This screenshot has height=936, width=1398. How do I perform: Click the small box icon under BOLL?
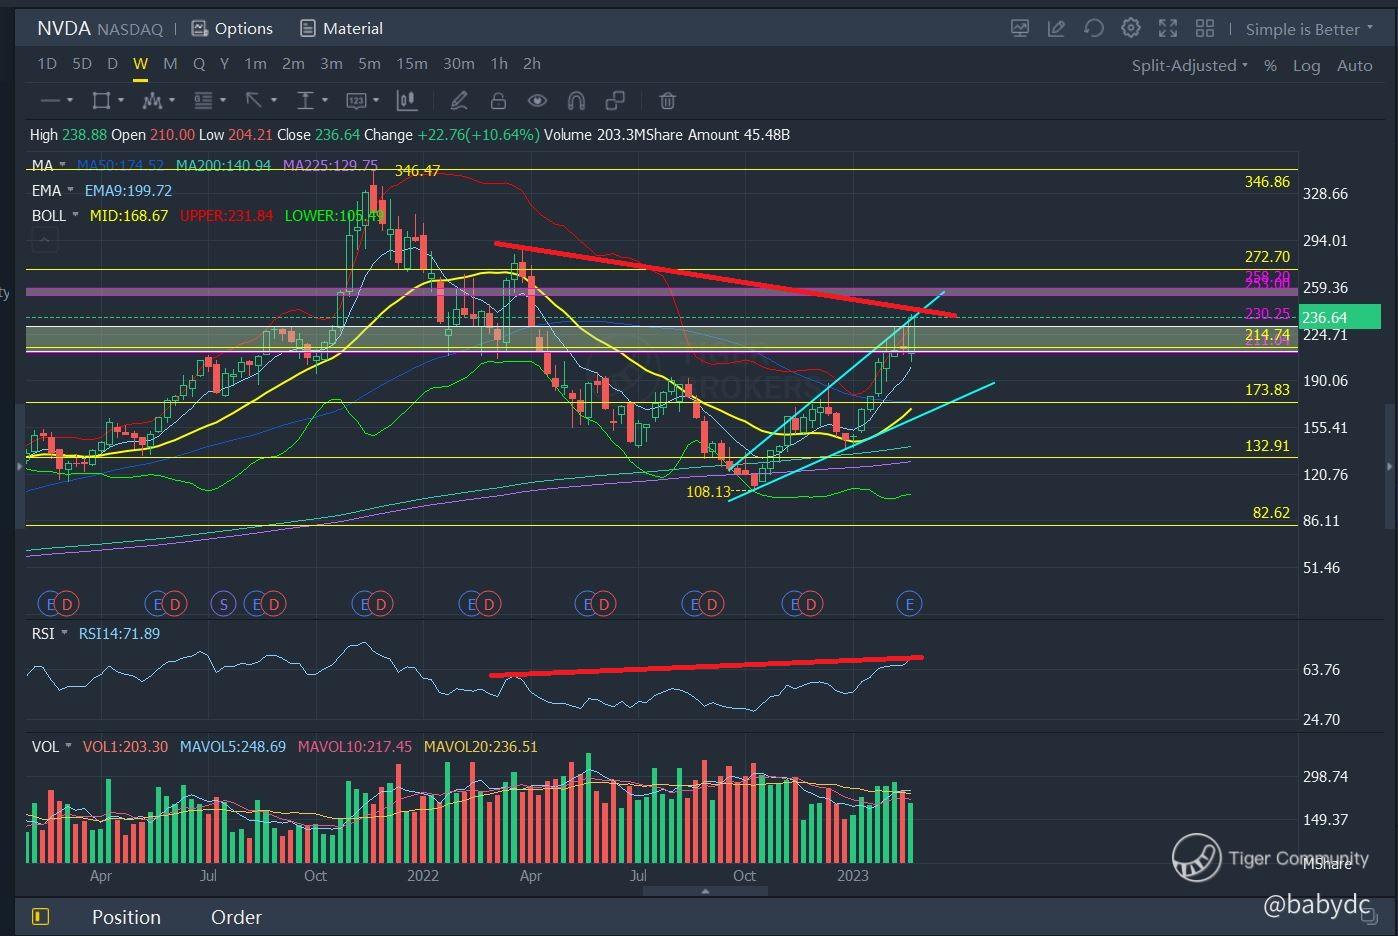pyautogui.click(x=44, y=240)
